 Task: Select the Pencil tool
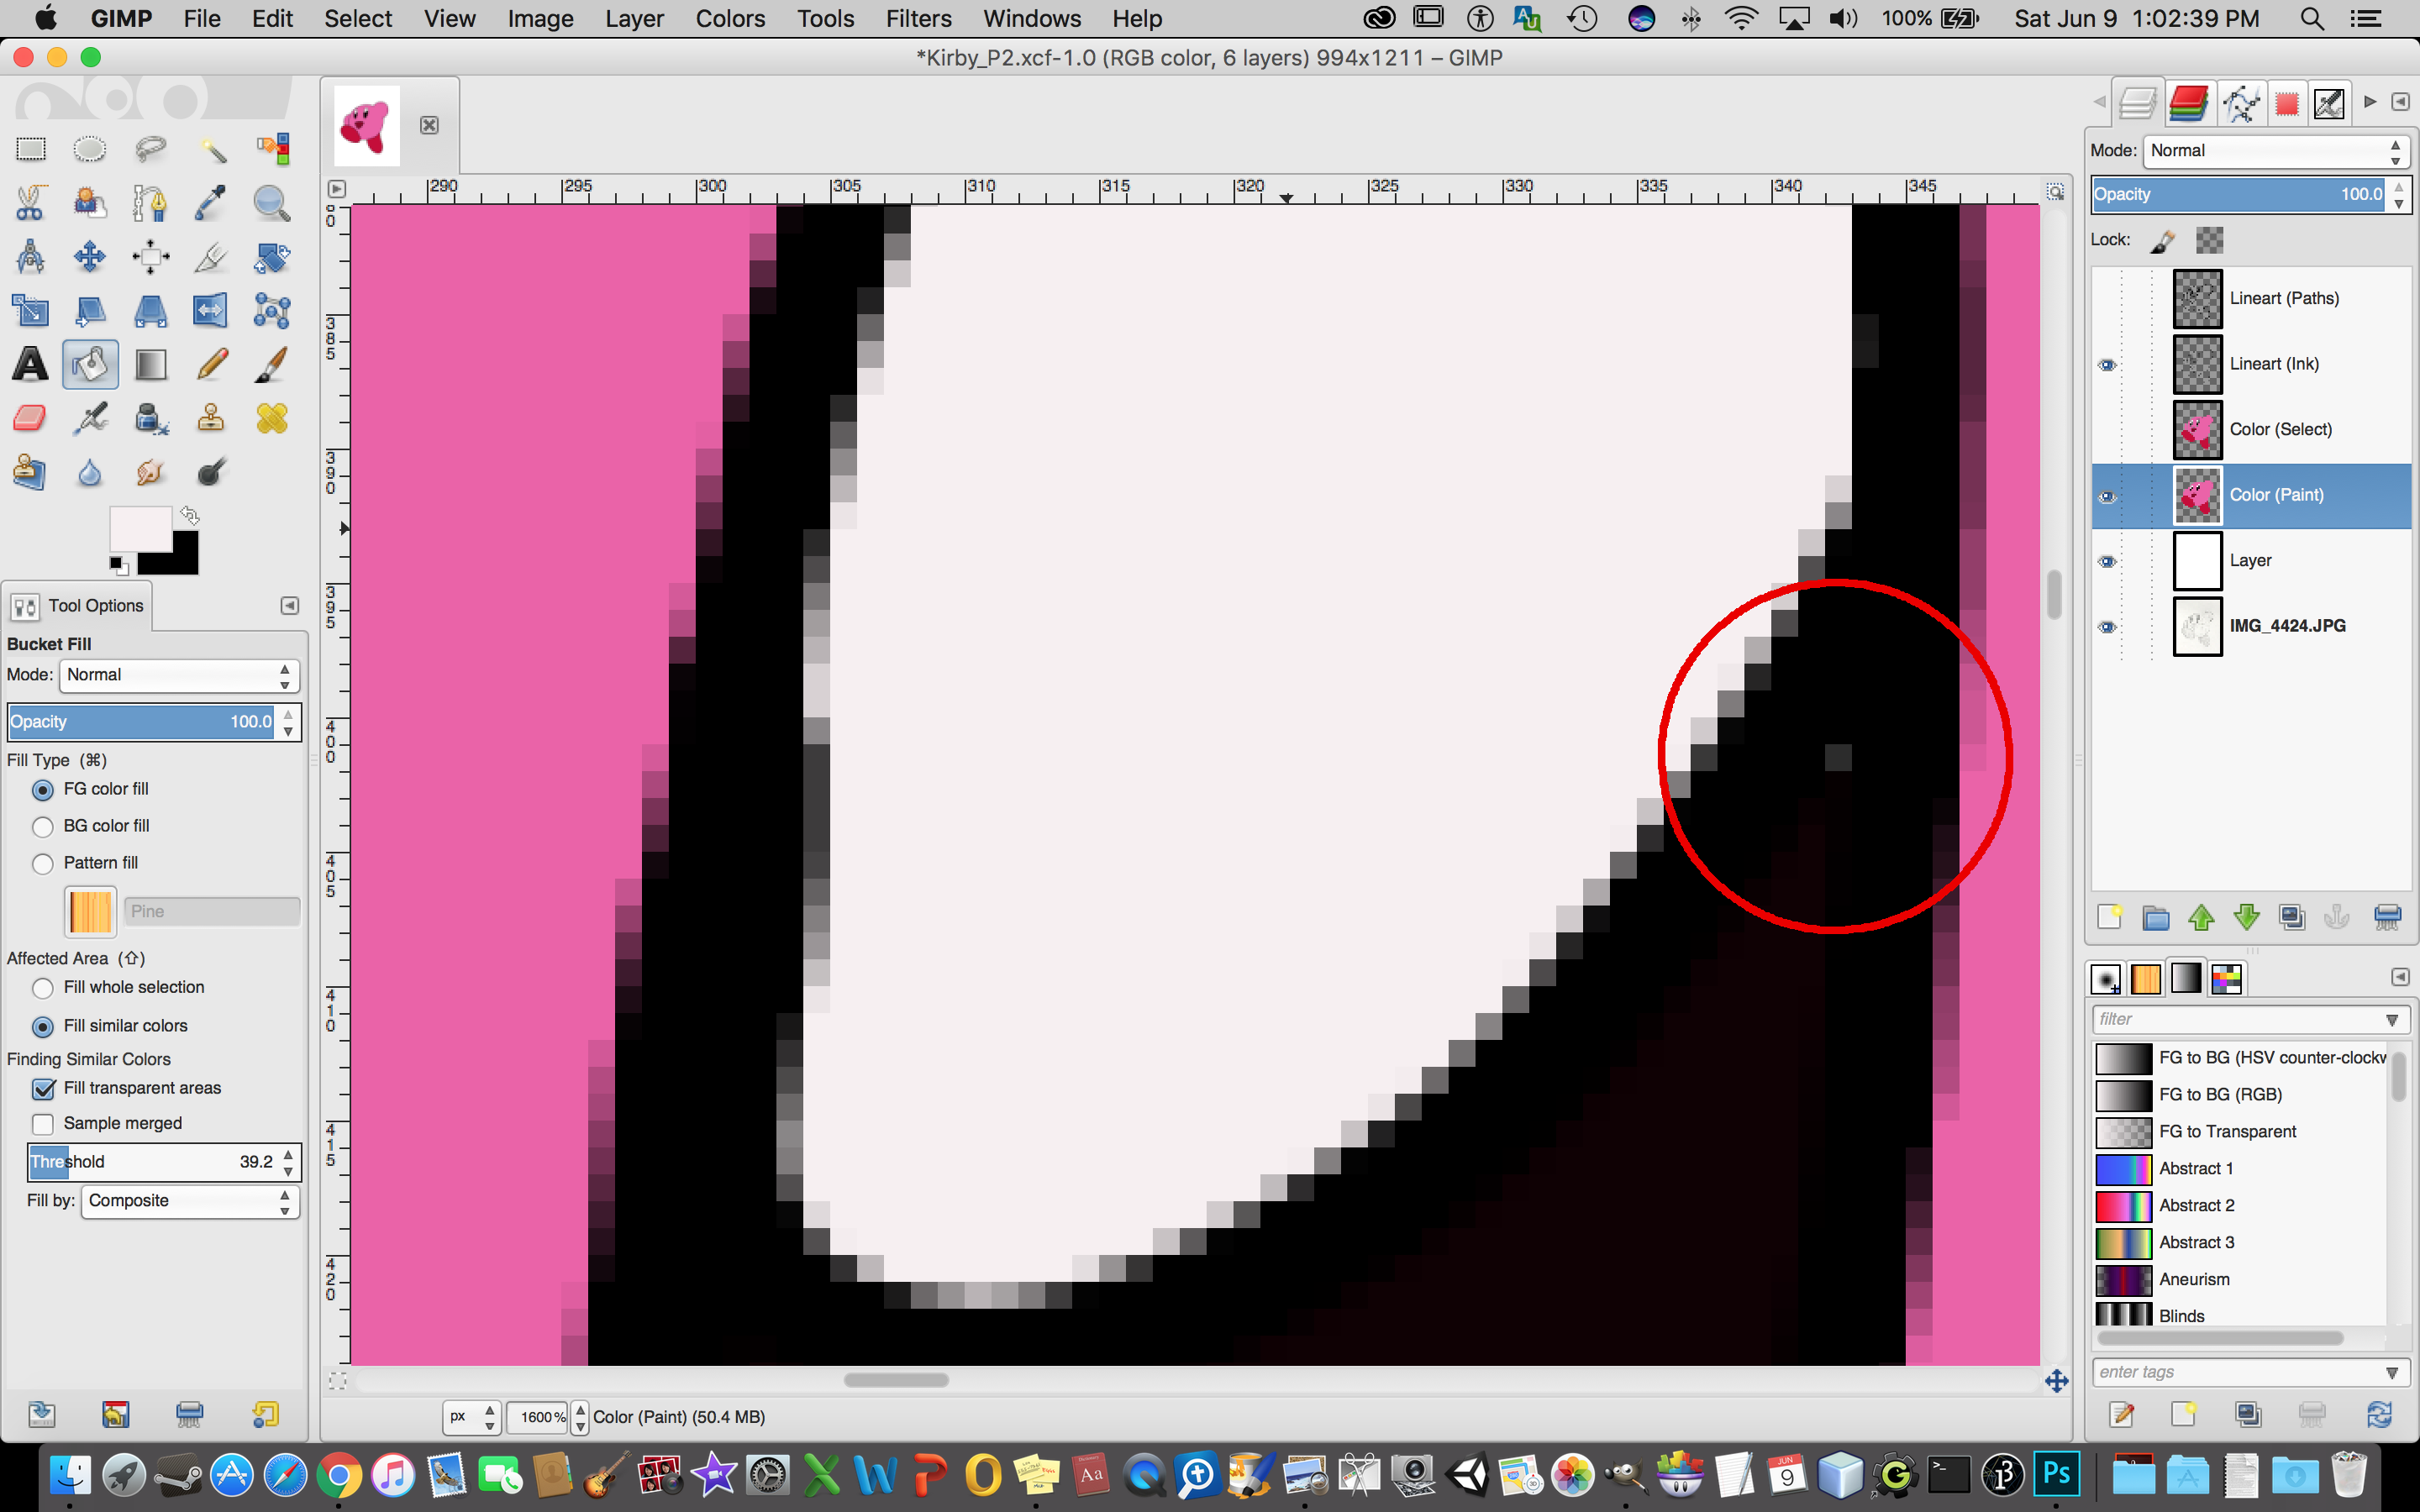click(x=211, y=364)
